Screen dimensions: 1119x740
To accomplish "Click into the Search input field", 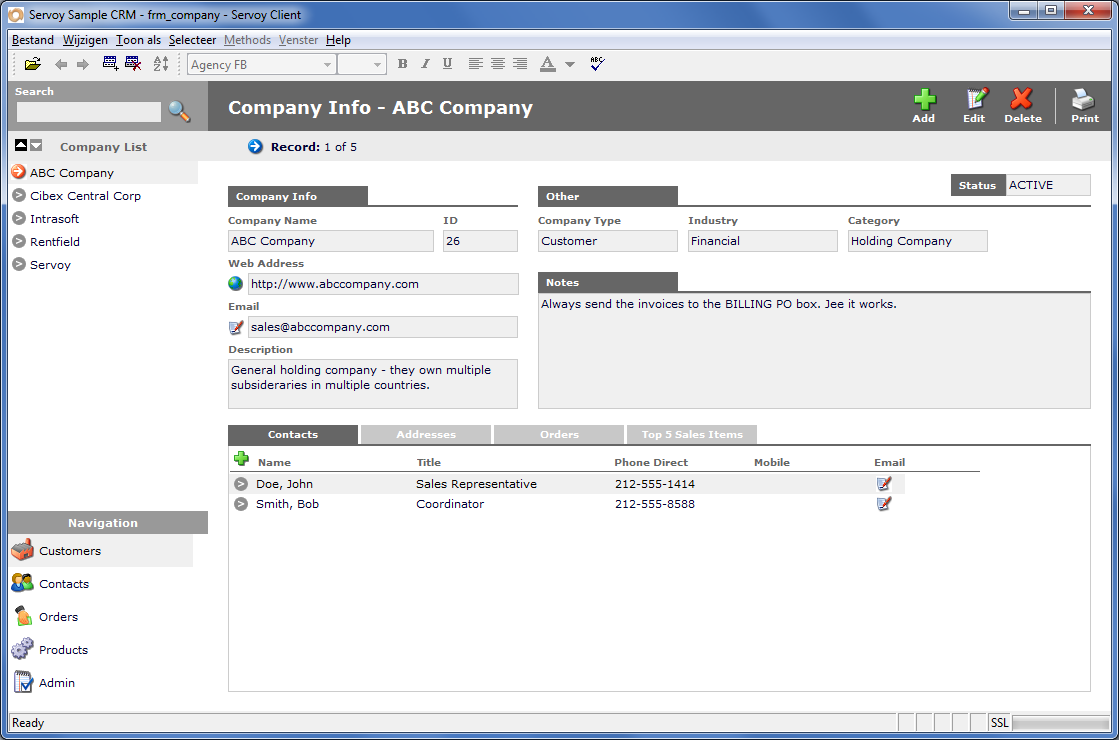I will click(88, 112).
